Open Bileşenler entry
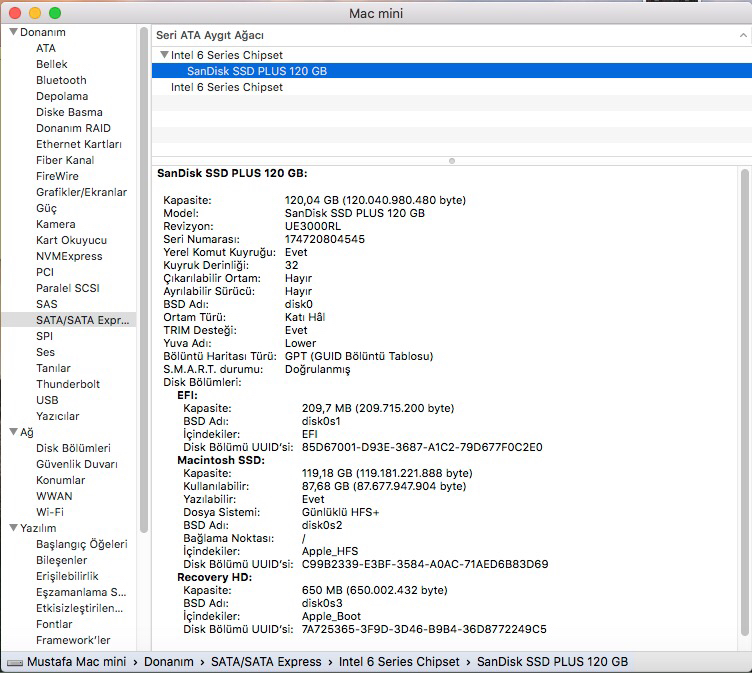752x673 pixels. coord(61,560)
